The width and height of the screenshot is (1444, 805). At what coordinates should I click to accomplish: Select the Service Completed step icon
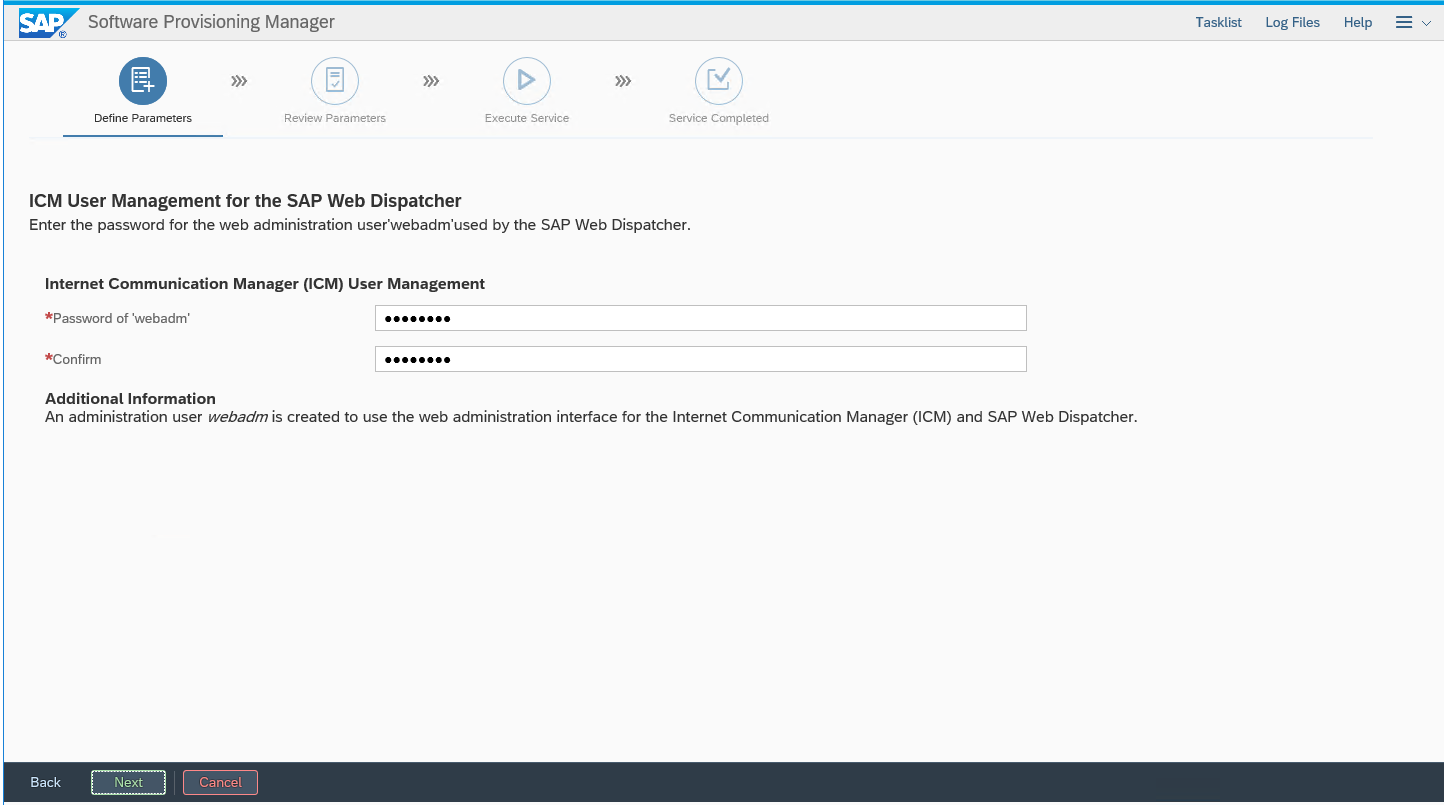click(x=719, y=81)
